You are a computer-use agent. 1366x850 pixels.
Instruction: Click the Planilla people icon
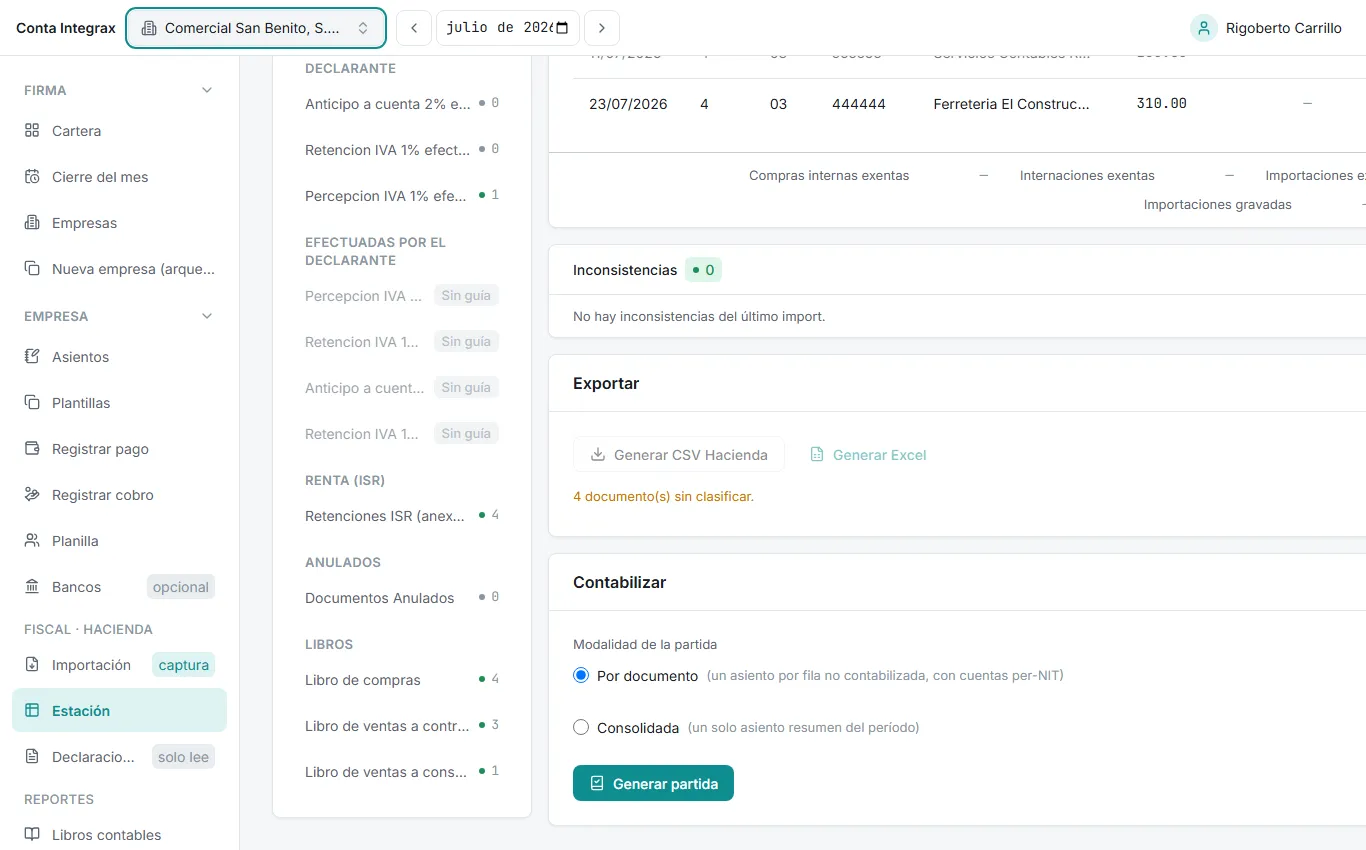(32, 541)
